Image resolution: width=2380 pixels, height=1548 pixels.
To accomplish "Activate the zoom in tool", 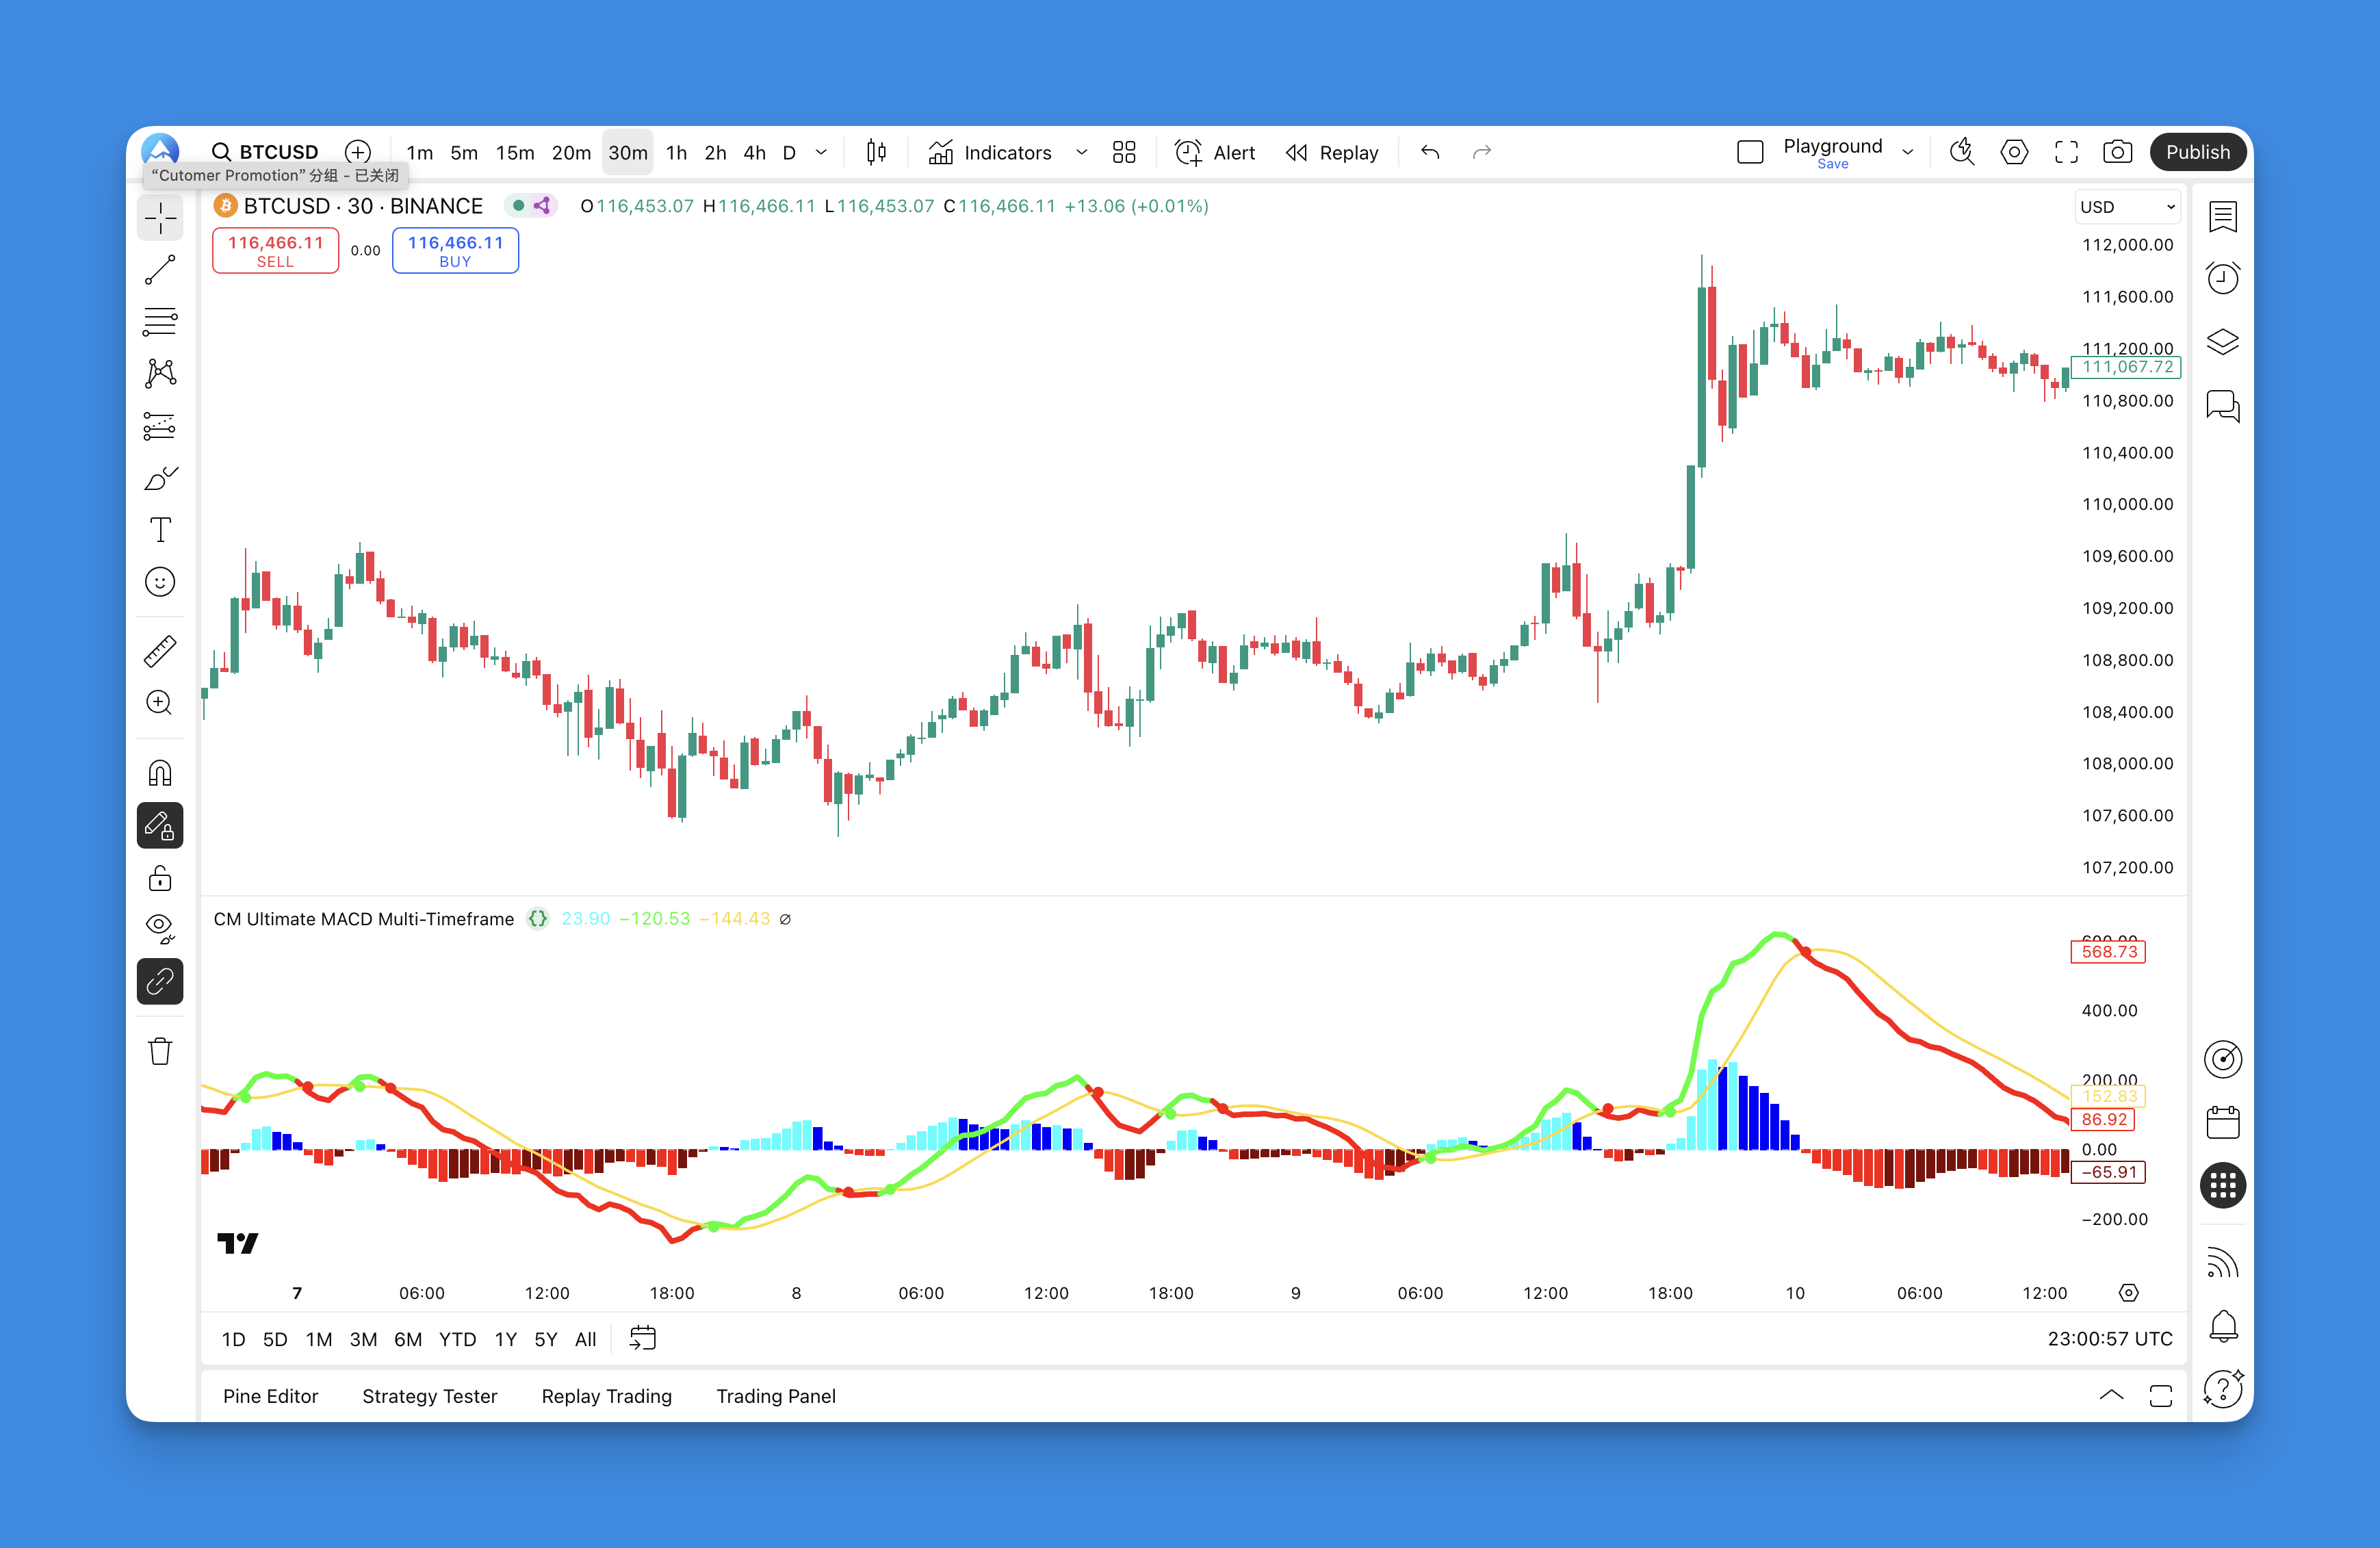I will pyautogui.click(x=160, y=703).
